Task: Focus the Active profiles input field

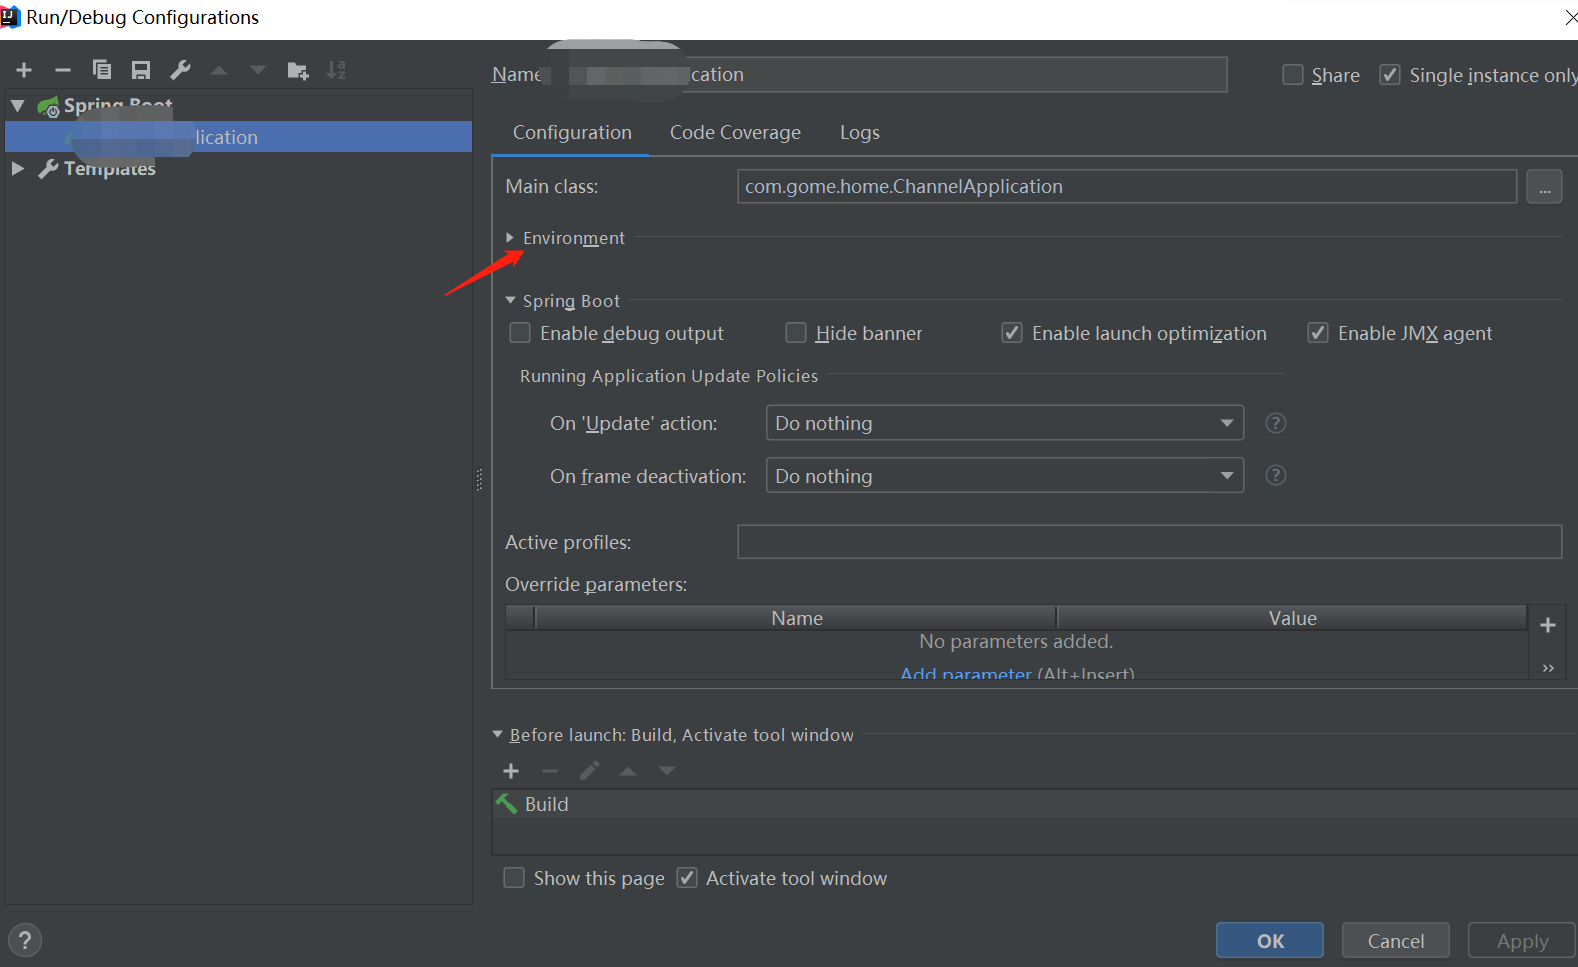Action: click(1149, 542)
